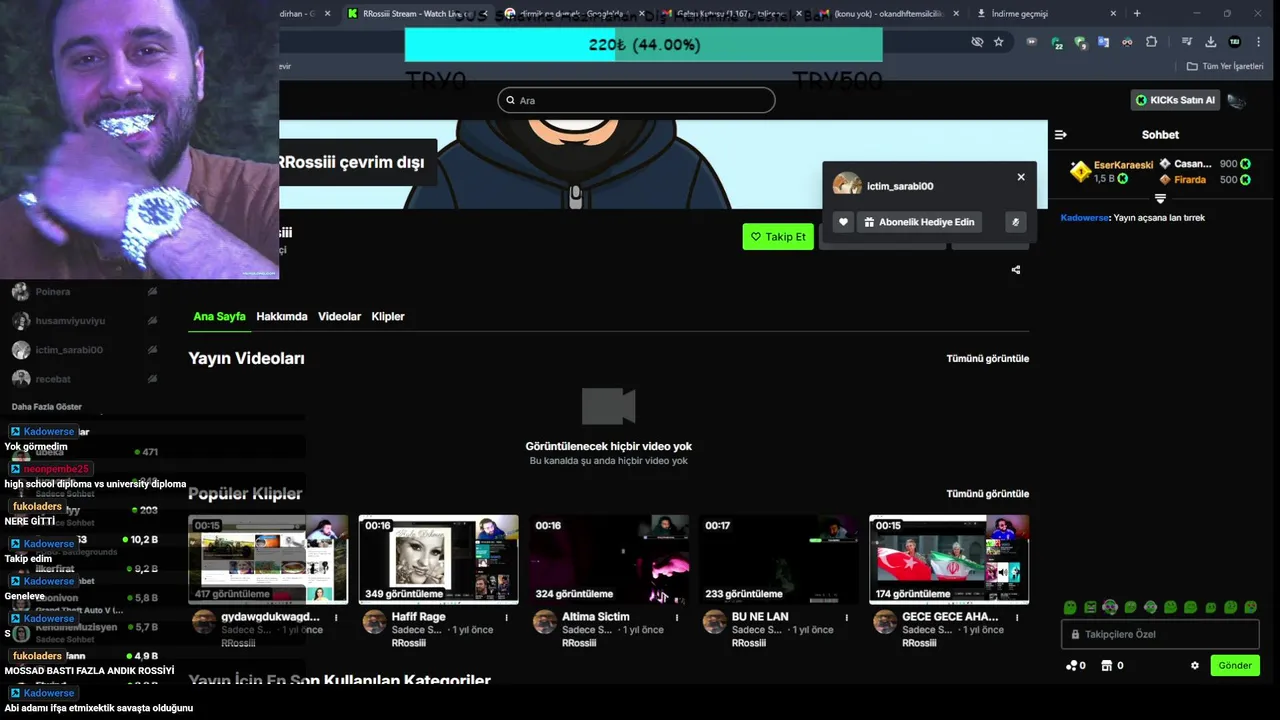Switch to the Klipler tab
This screenshot has height=720, width=1280.
point(388,316)
